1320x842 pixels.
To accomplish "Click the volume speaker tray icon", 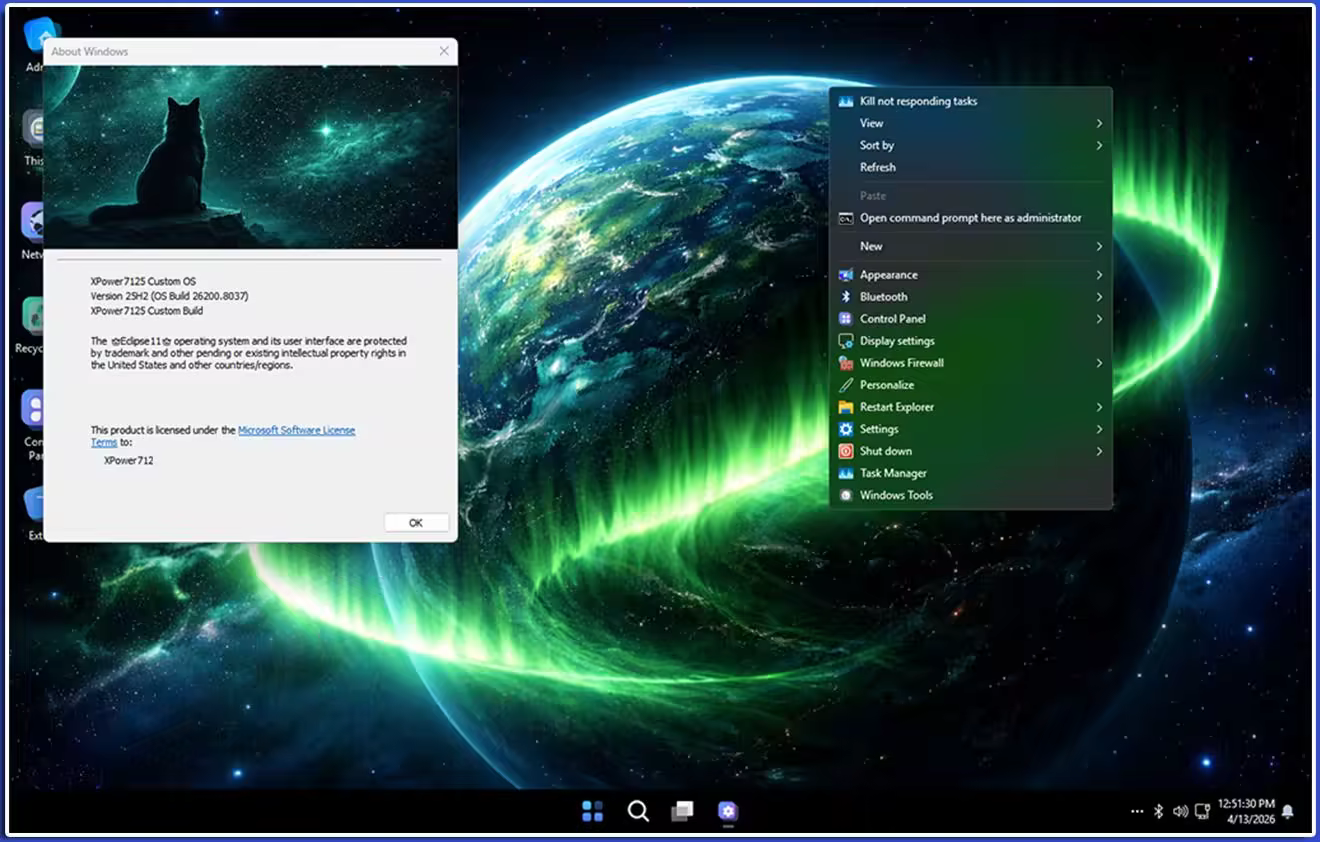I will [x=1180, y=811].
